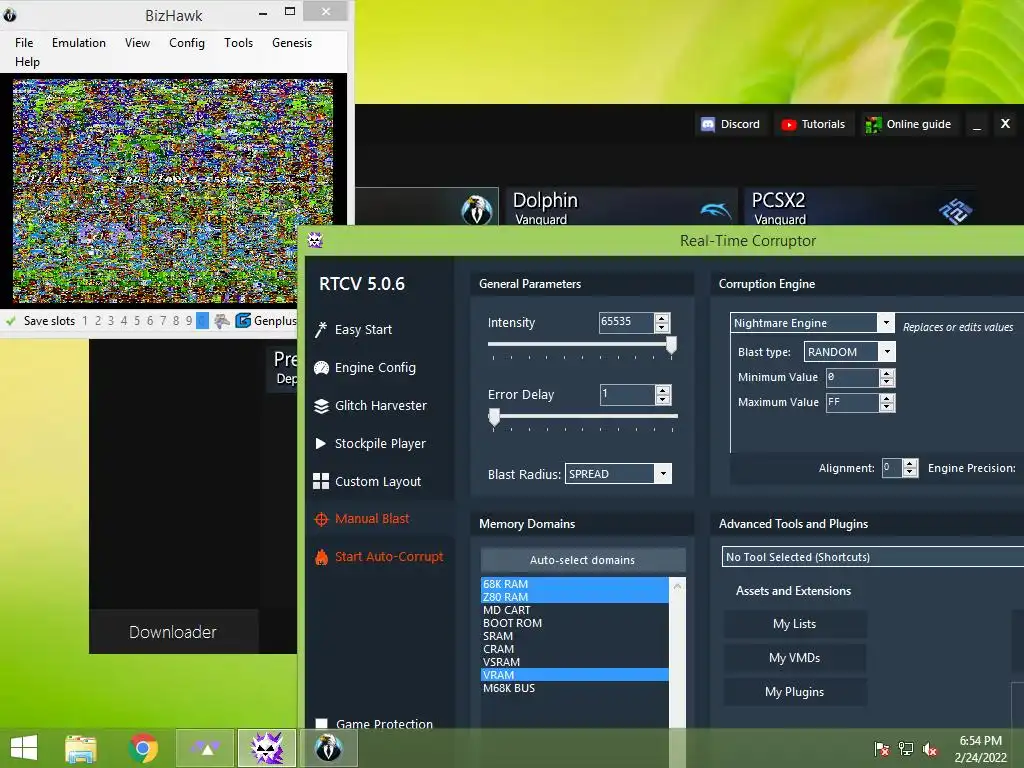Open the View menu in BizHawk
Image resolution: width=1024 pixels, height=768 pixels.
click(137, 43)
